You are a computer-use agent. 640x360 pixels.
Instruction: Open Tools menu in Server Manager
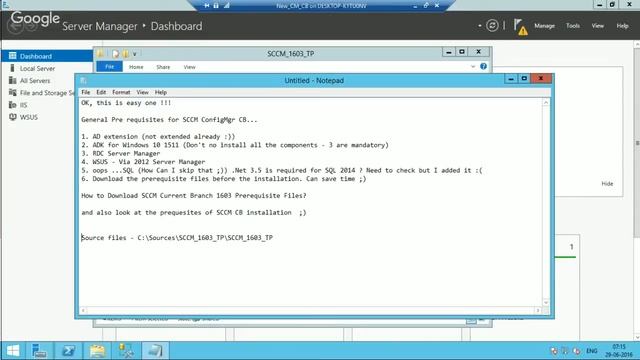[x=573, y=26]
